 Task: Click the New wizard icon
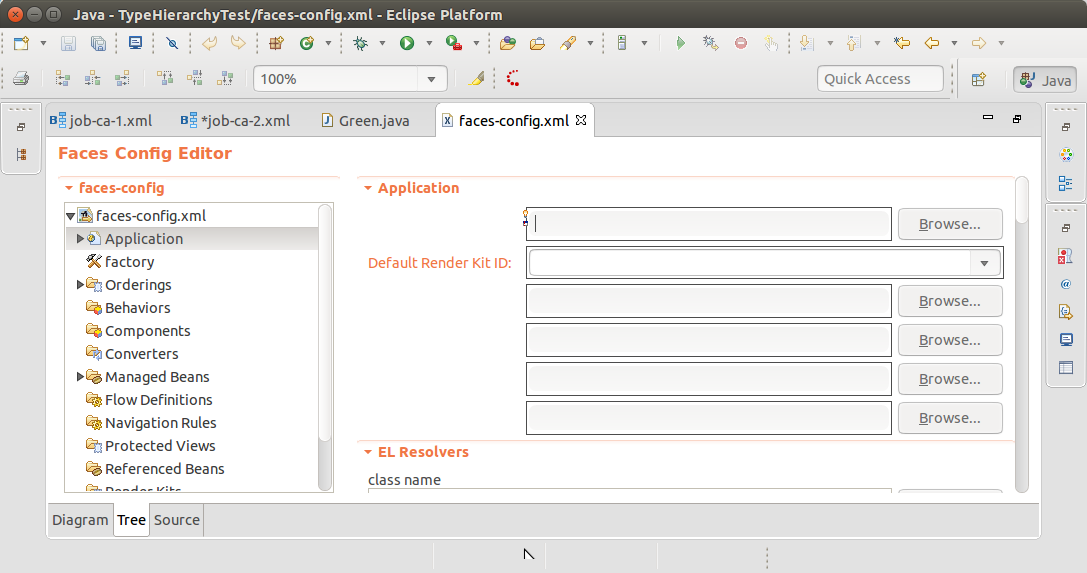click(21, 43)
